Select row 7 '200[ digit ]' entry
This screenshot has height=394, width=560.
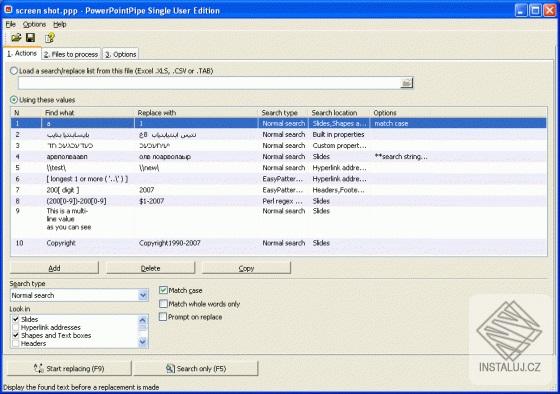(279, 190)
